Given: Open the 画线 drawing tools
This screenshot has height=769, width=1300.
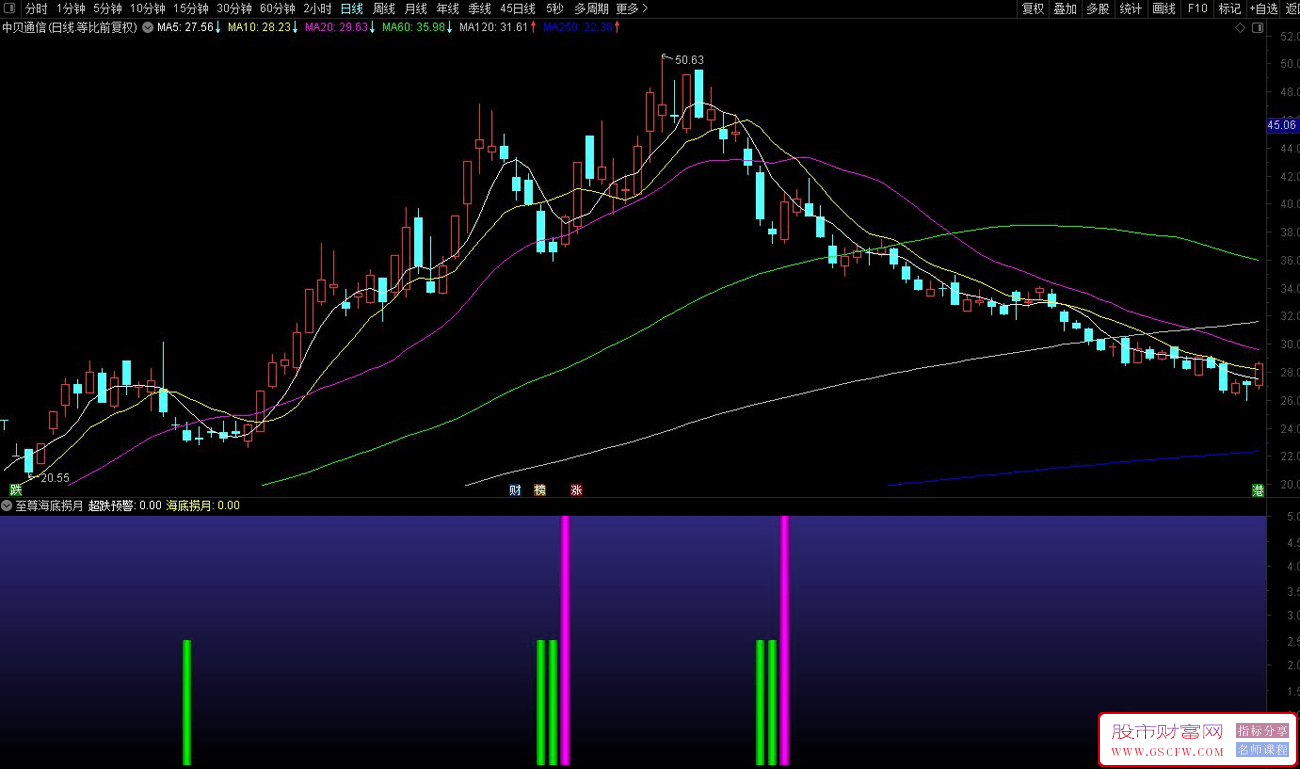Looking at the screenshot, I should pos(1164,9).
